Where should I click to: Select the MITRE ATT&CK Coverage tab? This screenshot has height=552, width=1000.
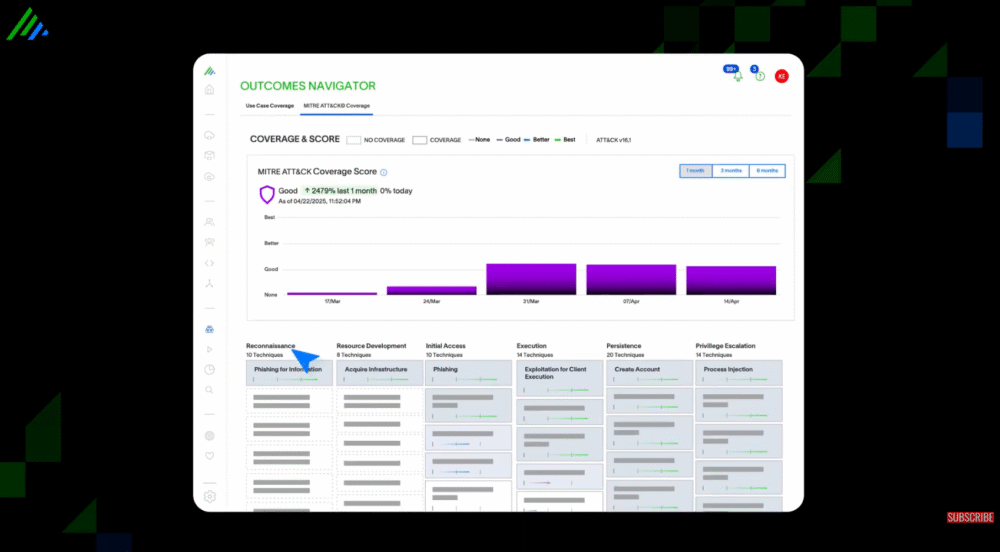tap(336, 106)
